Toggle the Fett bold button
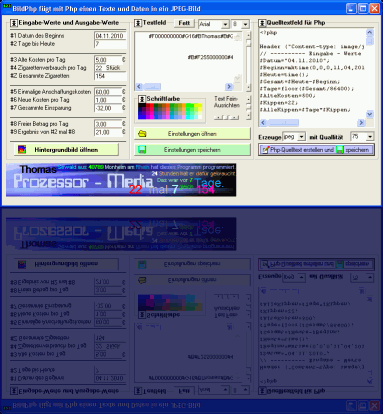 click(184, 23)
